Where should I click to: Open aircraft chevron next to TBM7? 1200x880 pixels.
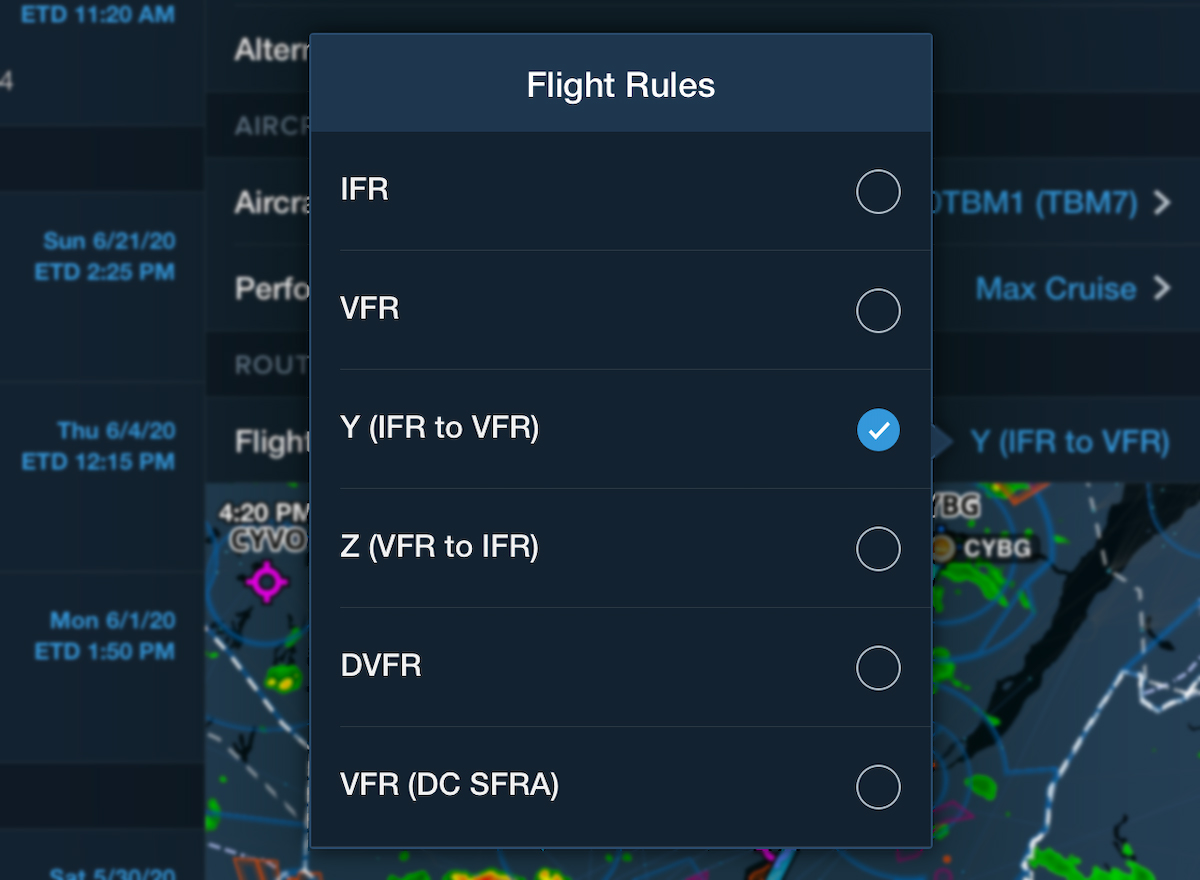(x=1161, y=204)
